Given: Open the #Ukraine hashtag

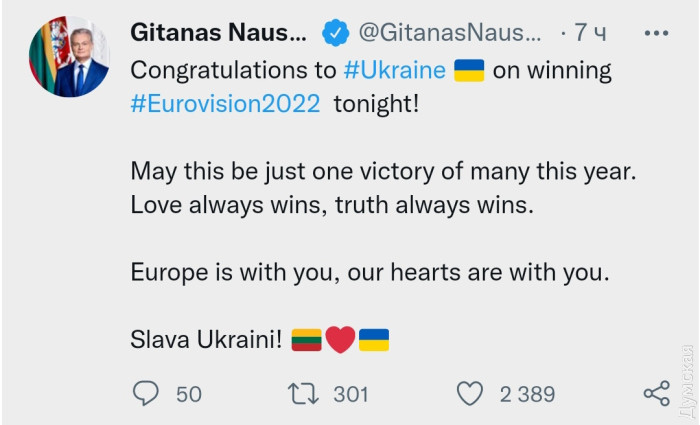Looking at the screenshot, I should tap(392, 72).
